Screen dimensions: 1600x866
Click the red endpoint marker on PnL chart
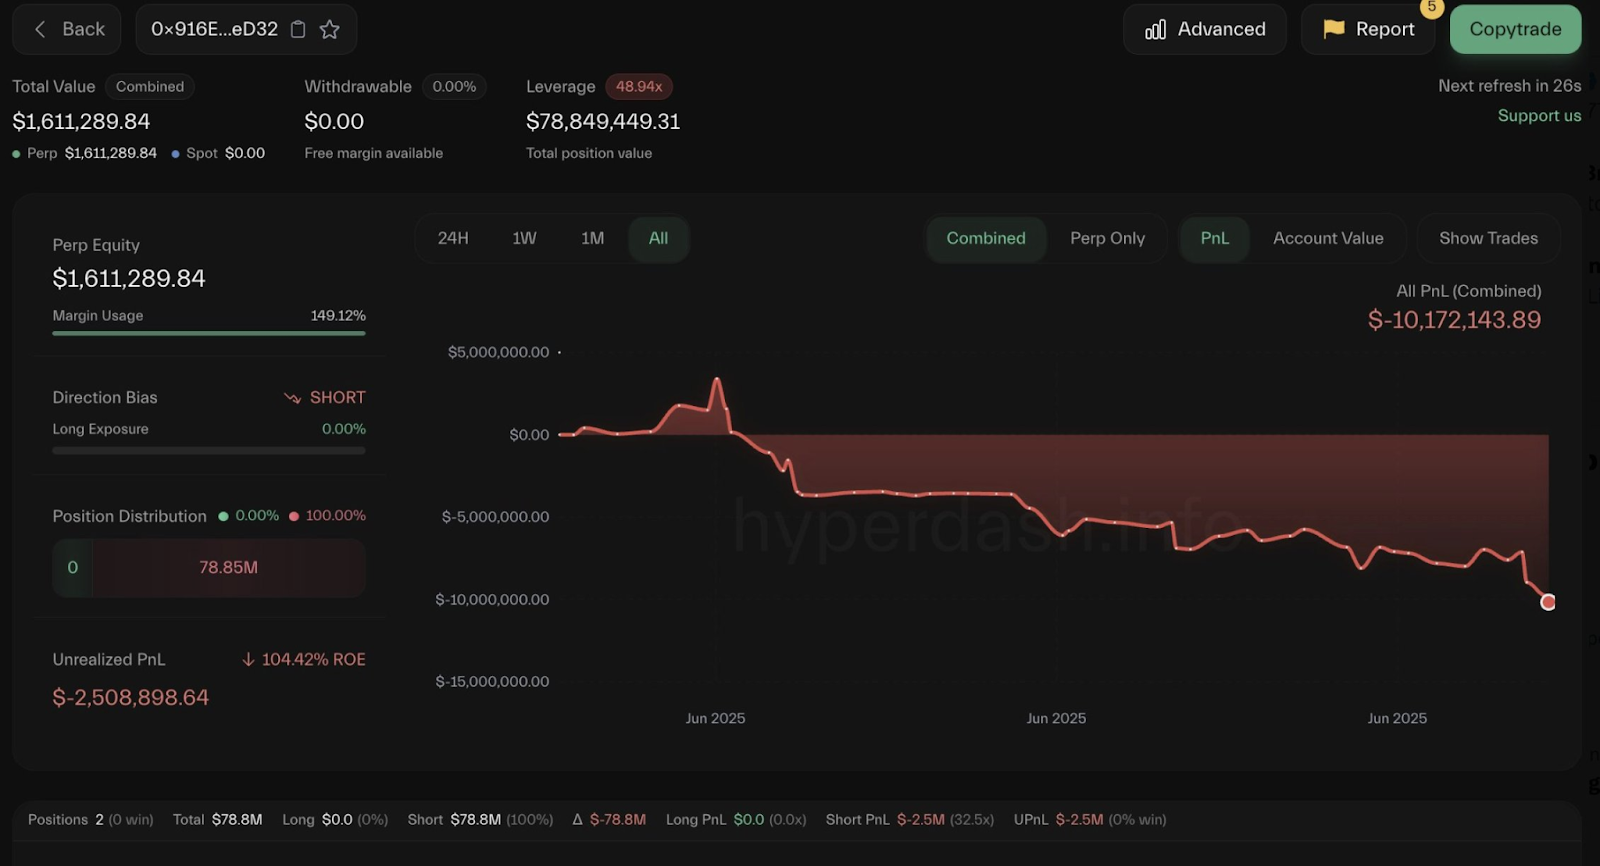(1548, 602)
